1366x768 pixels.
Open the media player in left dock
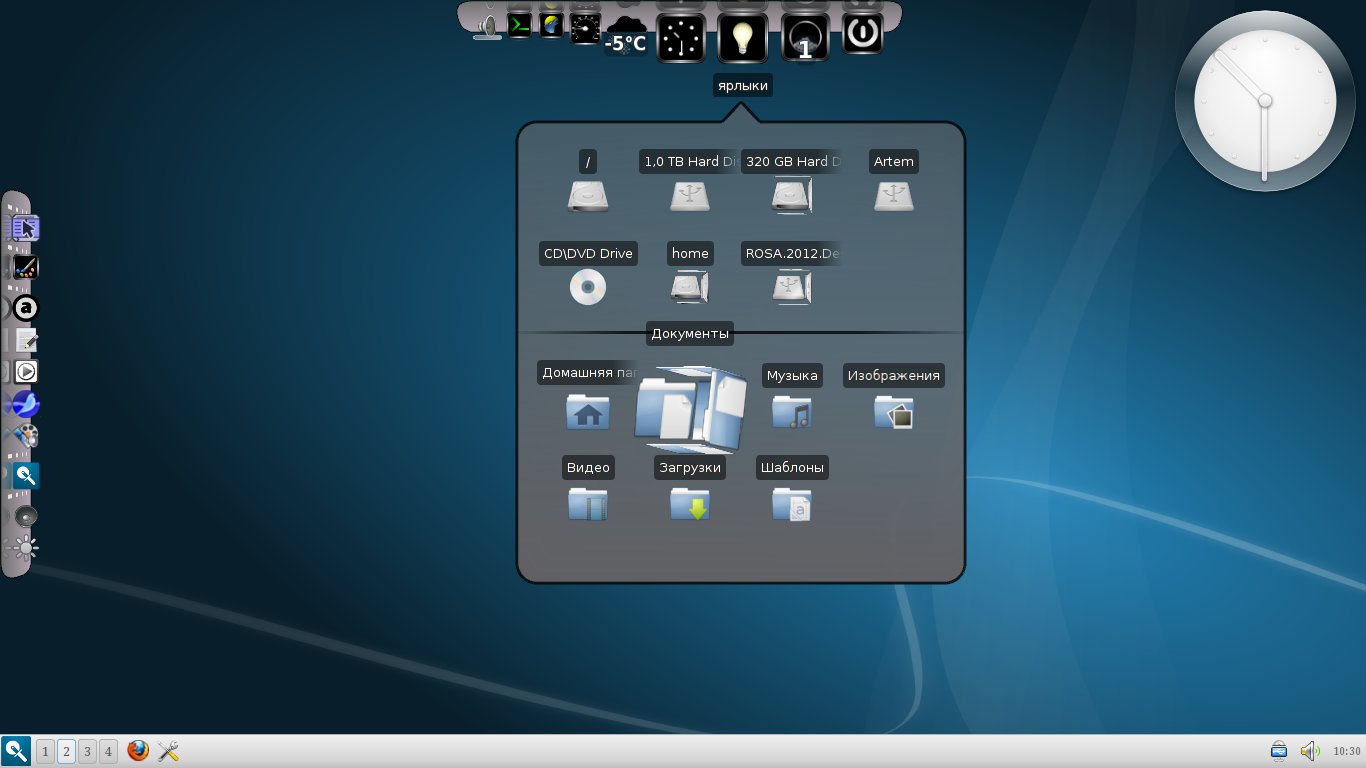(x=26, y=372)
